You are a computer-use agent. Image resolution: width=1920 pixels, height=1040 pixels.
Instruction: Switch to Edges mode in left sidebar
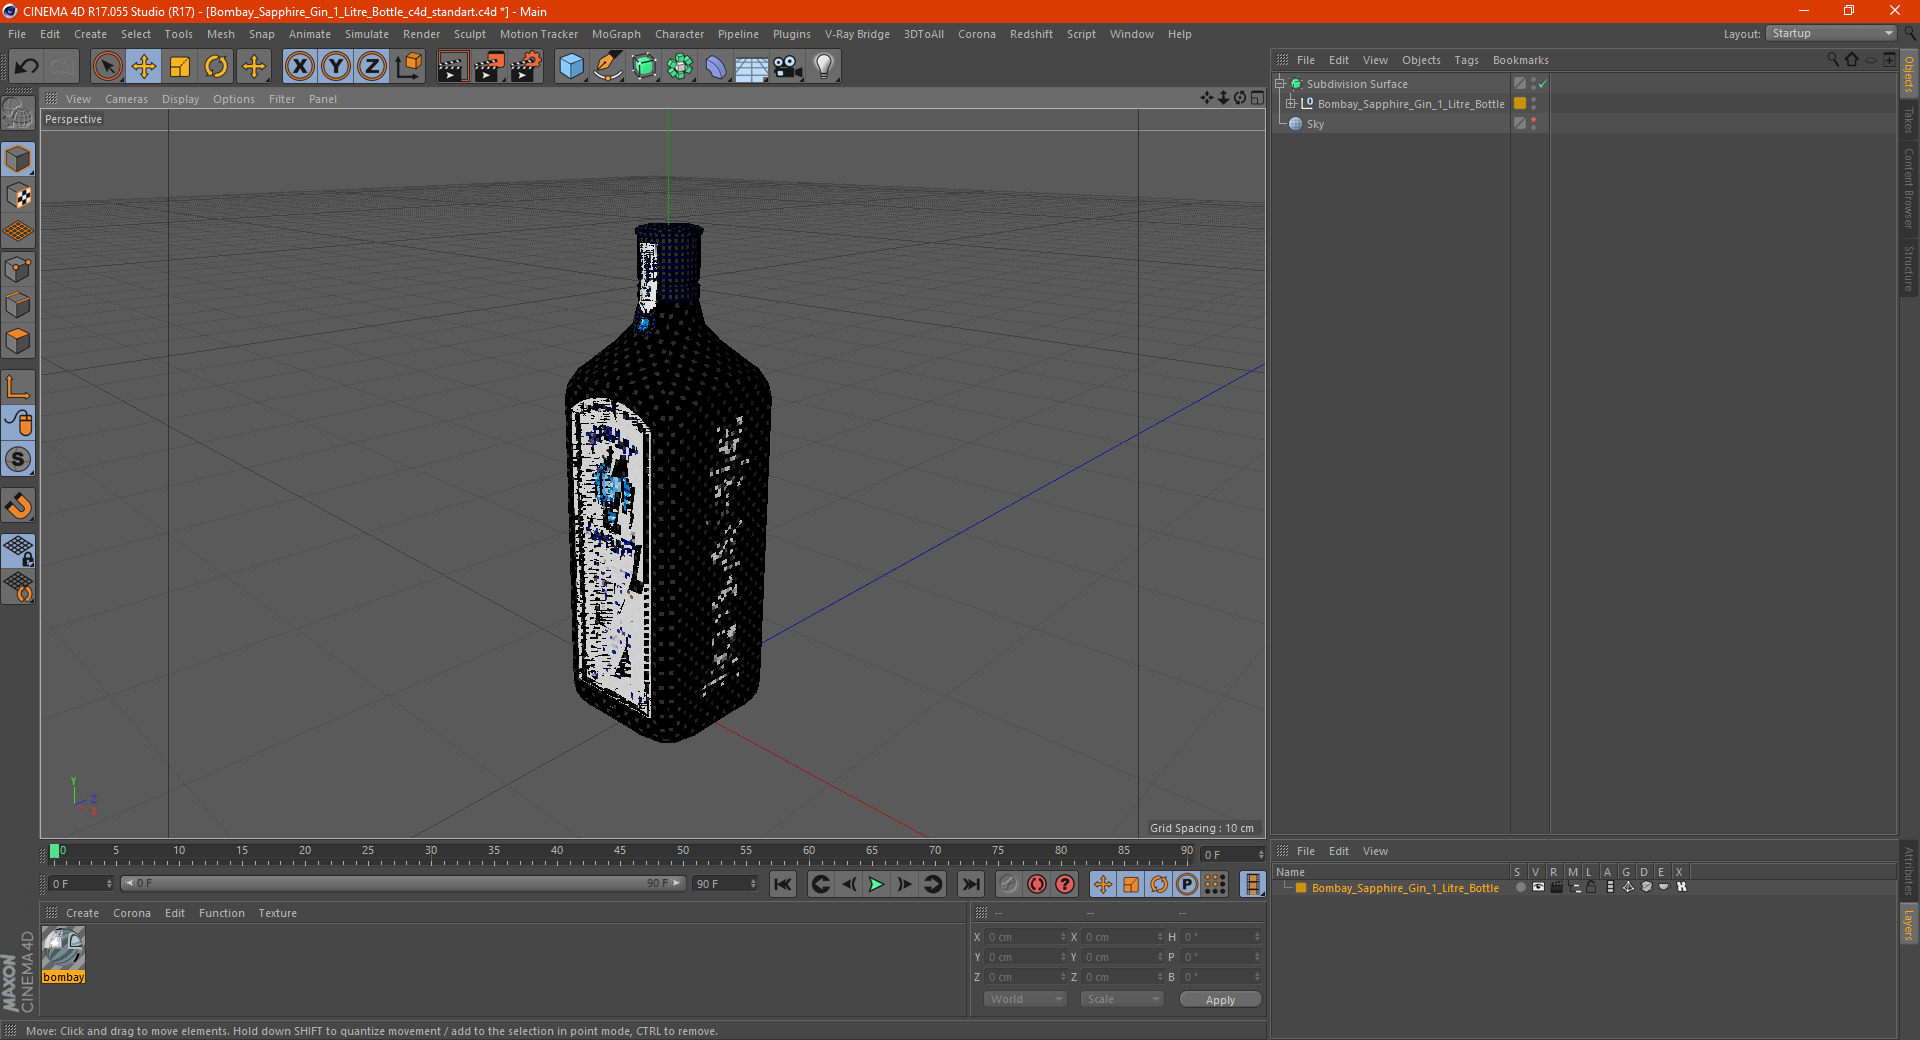[18, 305]
